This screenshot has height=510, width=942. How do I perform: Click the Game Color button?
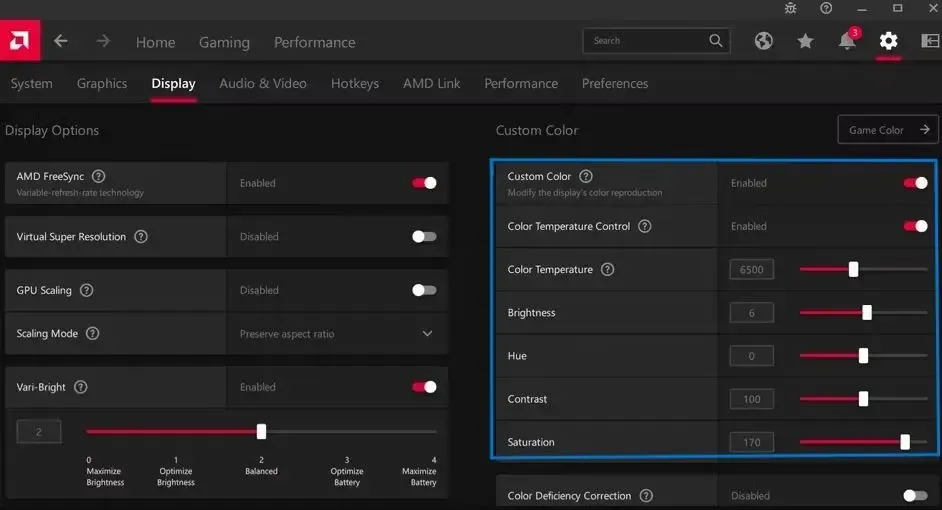click(887, 130)
